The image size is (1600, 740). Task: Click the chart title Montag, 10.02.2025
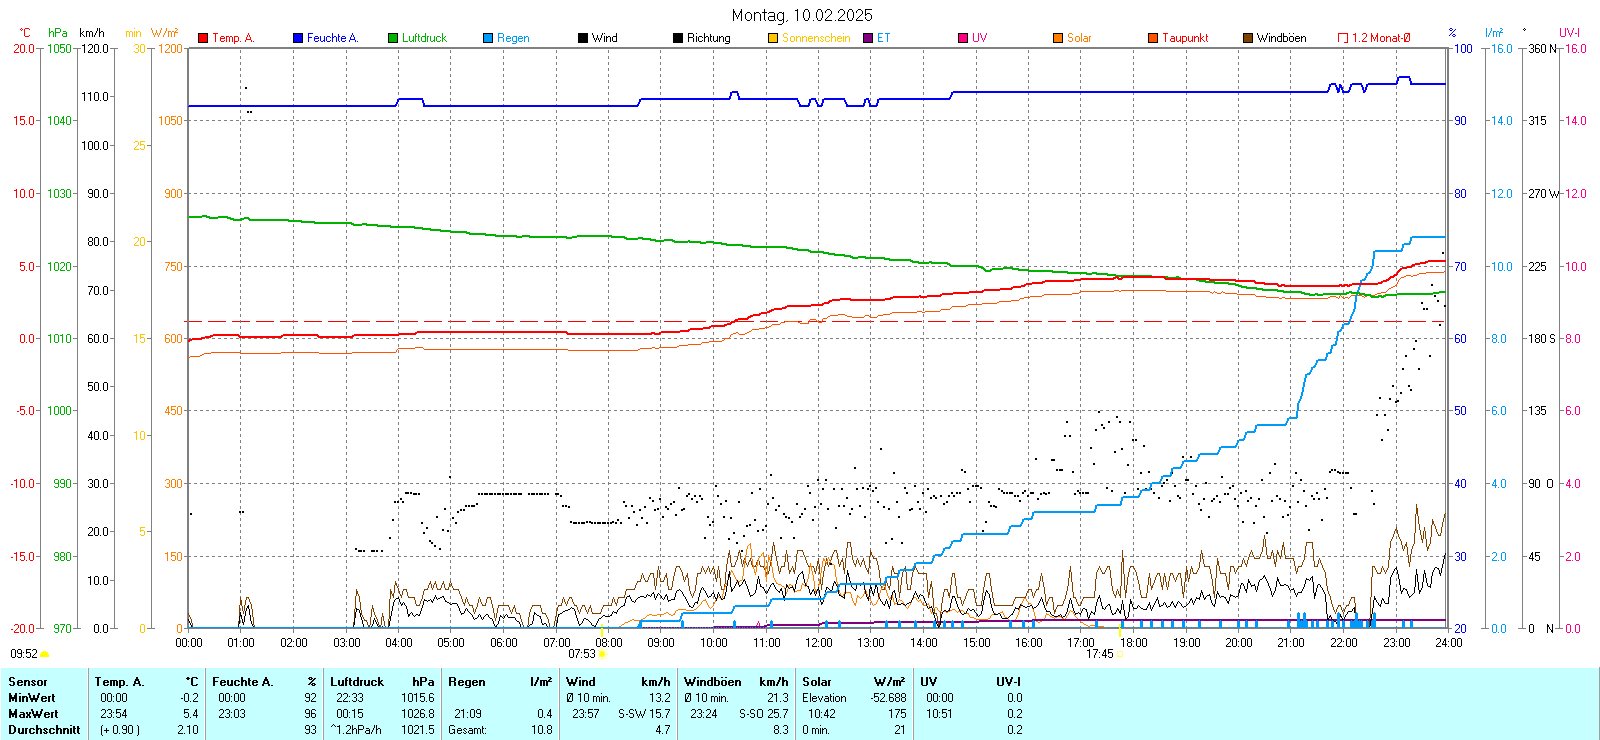click(x=801, y=15)
